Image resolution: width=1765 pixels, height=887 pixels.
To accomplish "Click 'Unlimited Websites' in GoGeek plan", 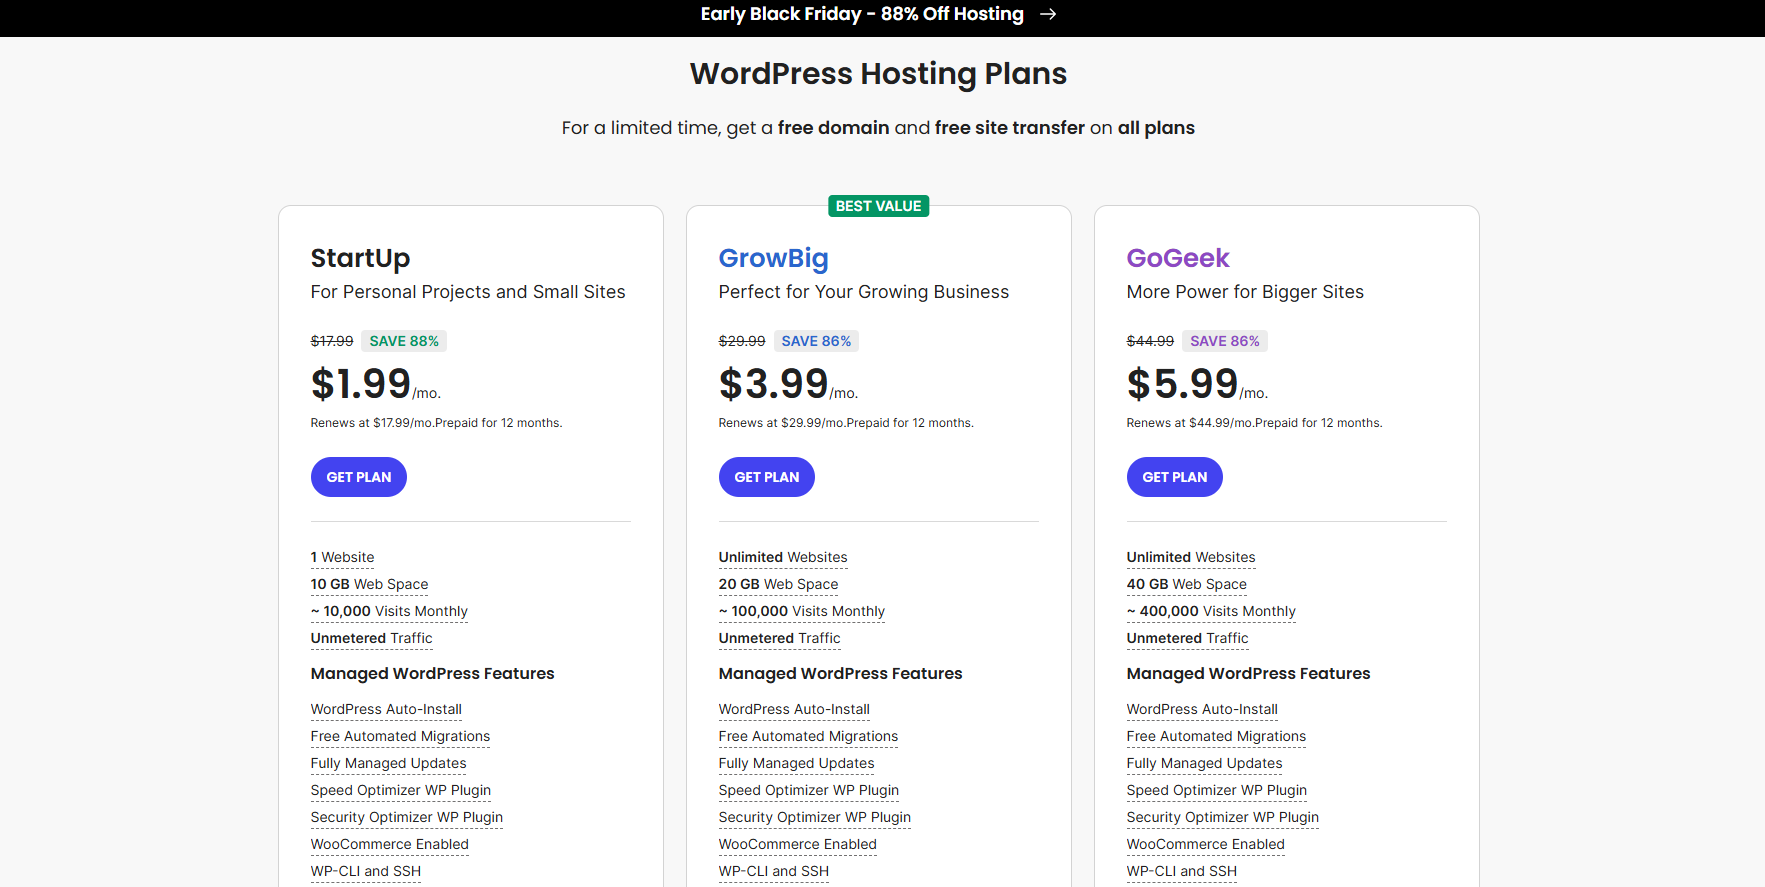I will click(1191, 557).
